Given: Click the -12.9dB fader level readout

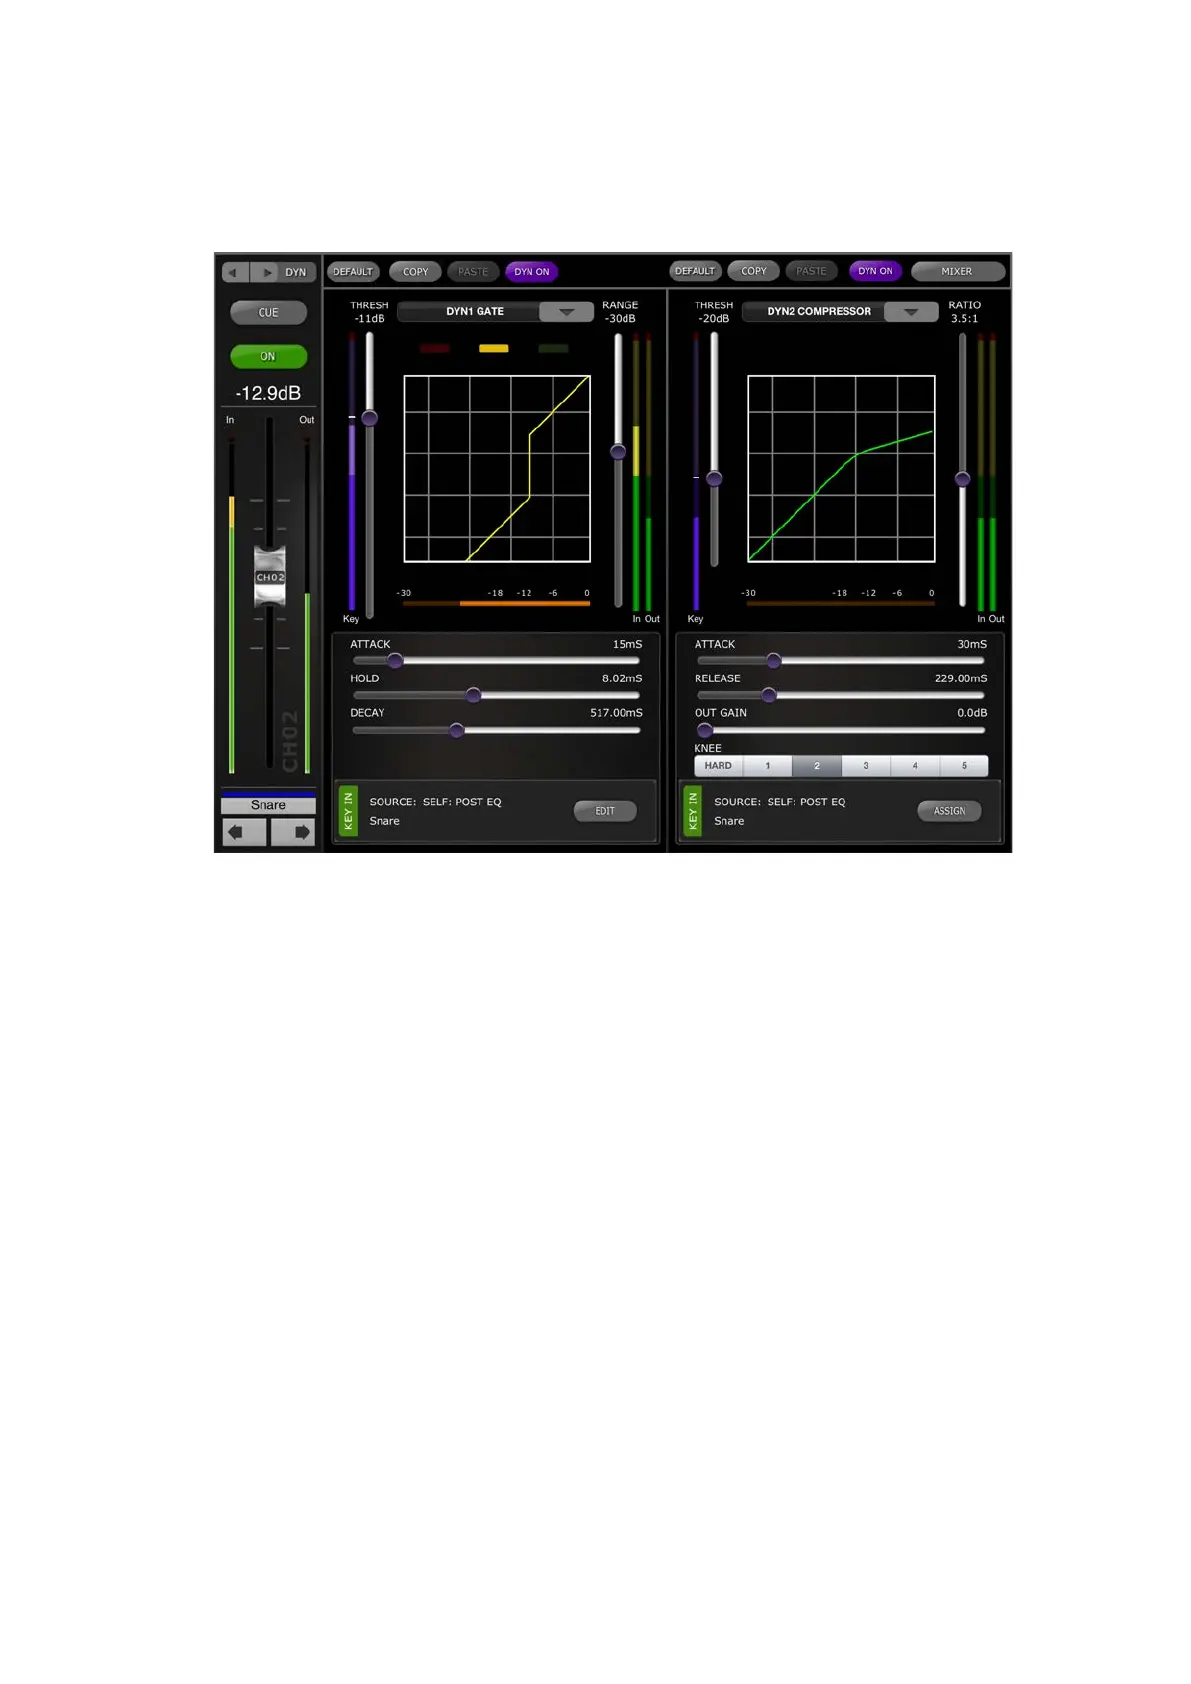Looking at the screenshot, I should pyautogui.click(x=268, y=393).
